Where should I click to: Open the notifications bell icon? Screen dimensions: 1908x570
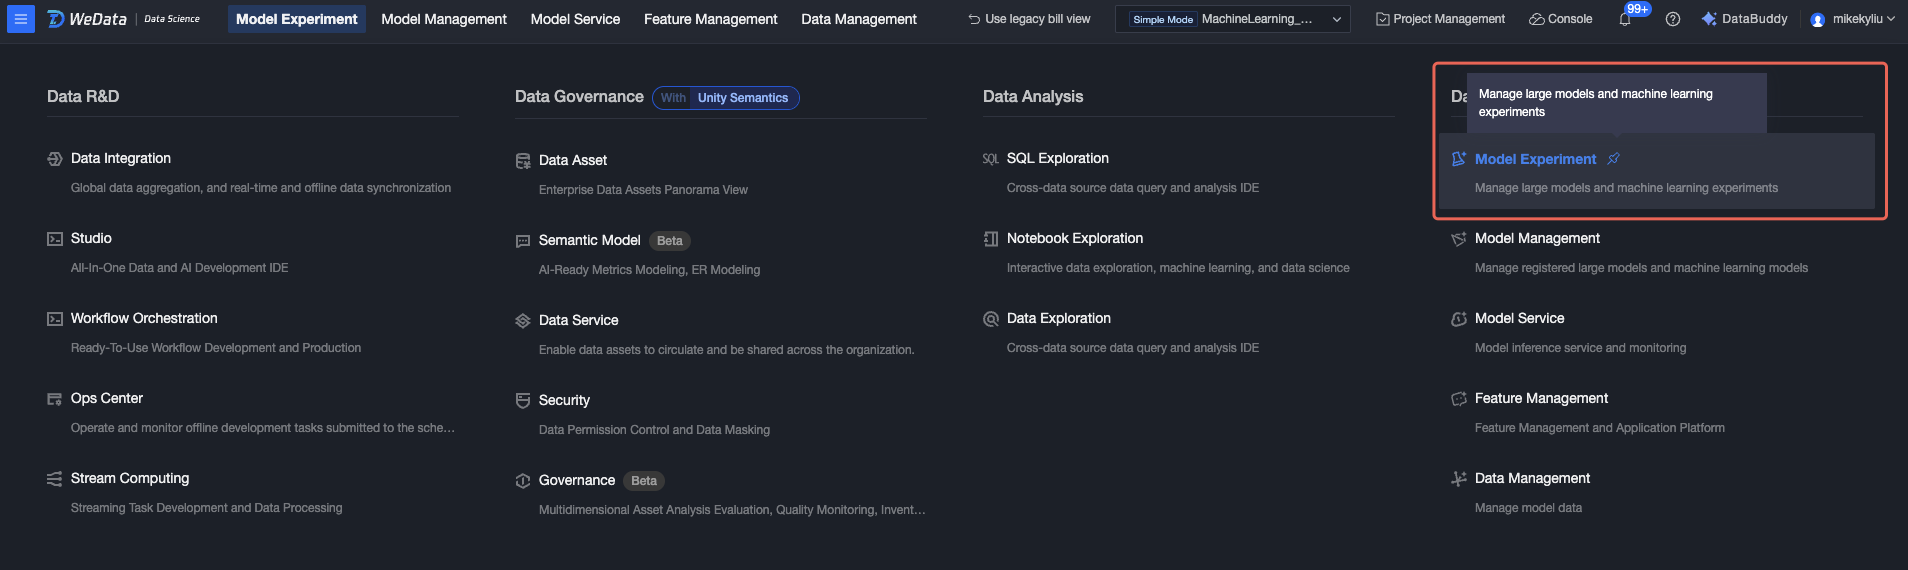point(1625,19)
